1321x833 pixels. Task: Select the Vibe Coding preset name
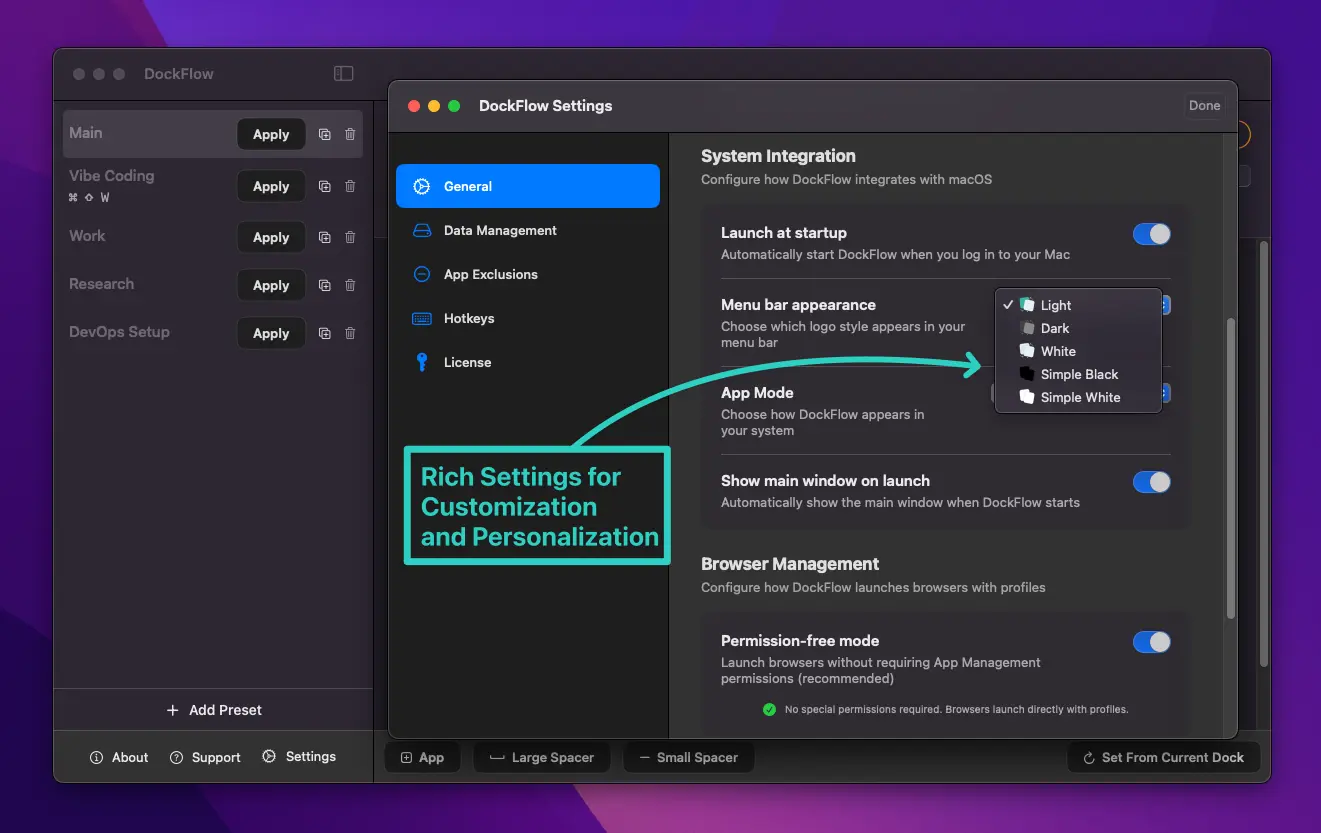112,175
